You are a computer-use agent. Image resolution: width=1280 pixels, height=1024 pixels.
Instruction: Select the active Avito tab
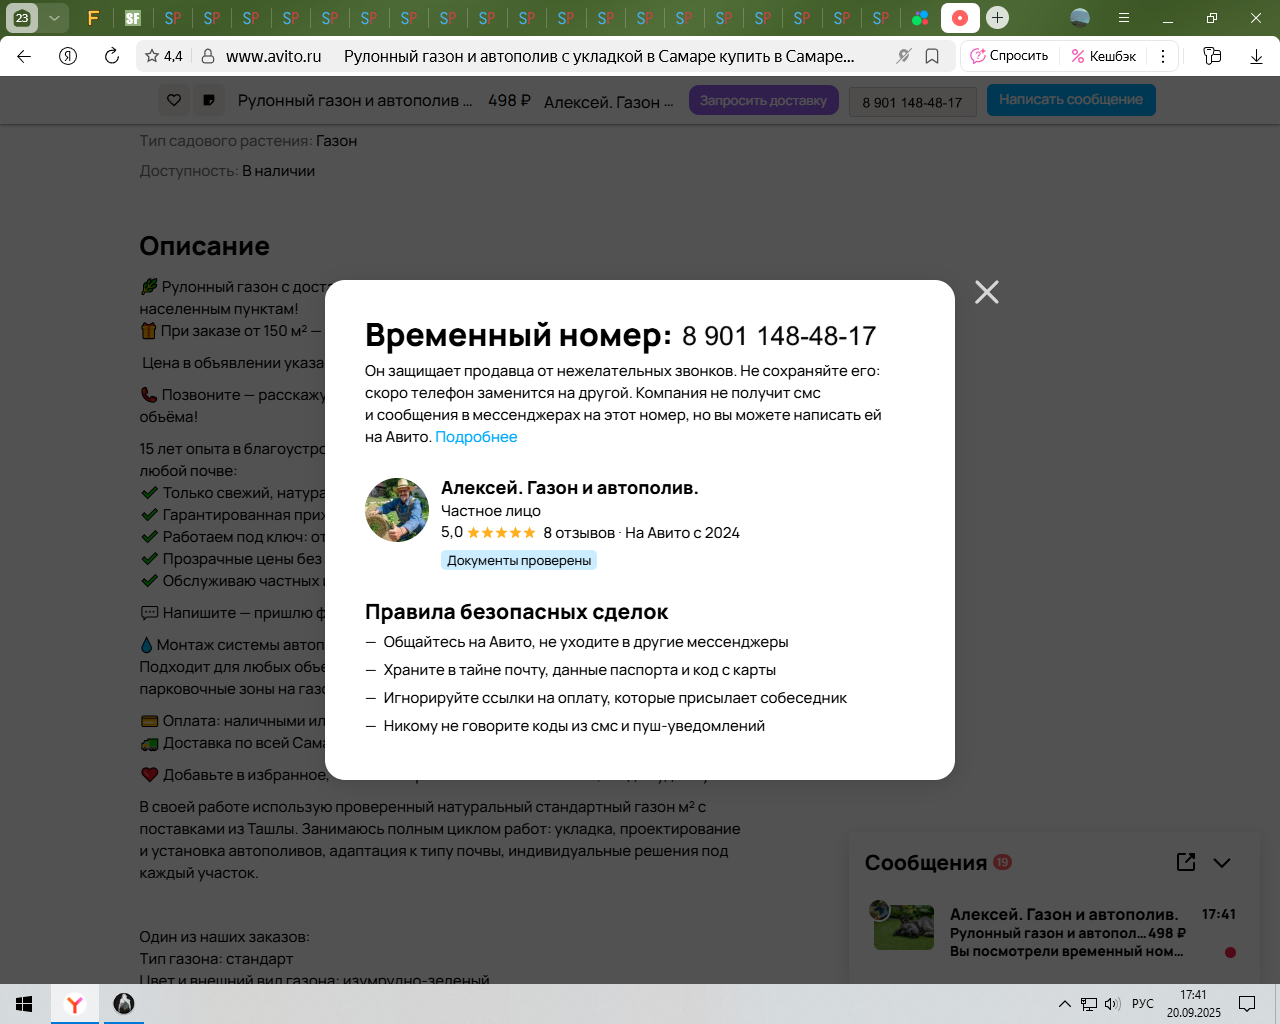(x=960, y=18)
